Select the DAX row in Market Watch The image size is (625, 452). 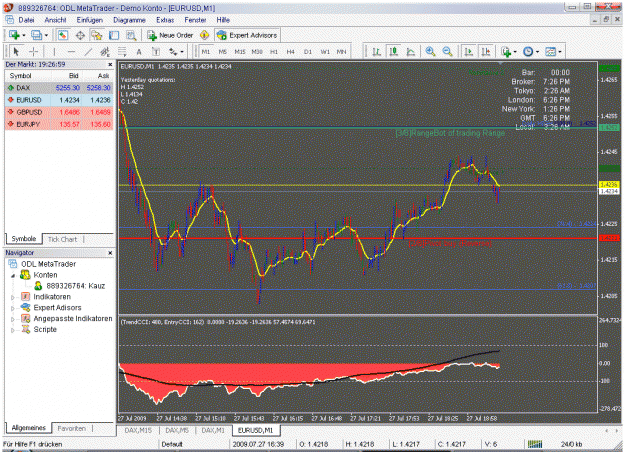(59, 88)
